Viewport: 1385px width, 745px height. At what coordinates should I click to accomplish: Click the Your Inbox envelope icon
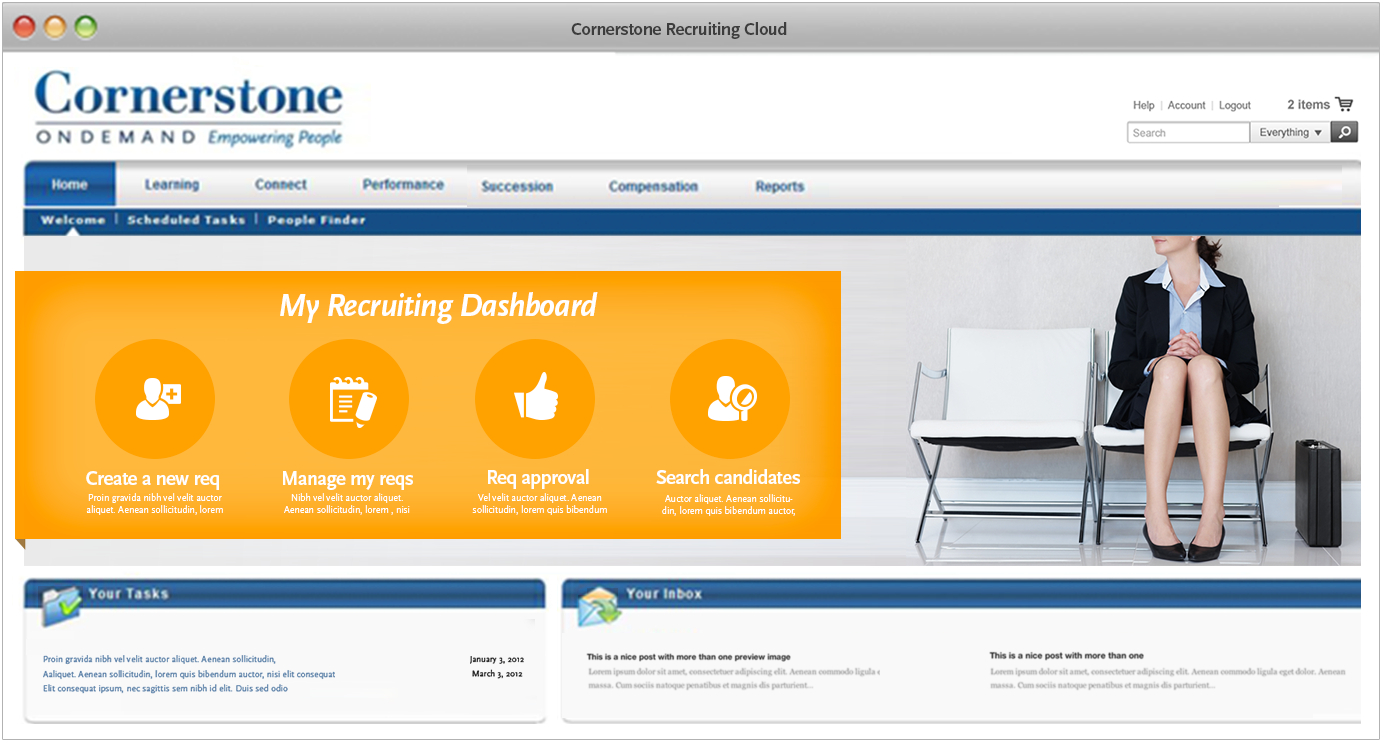(x=598, y=607)
